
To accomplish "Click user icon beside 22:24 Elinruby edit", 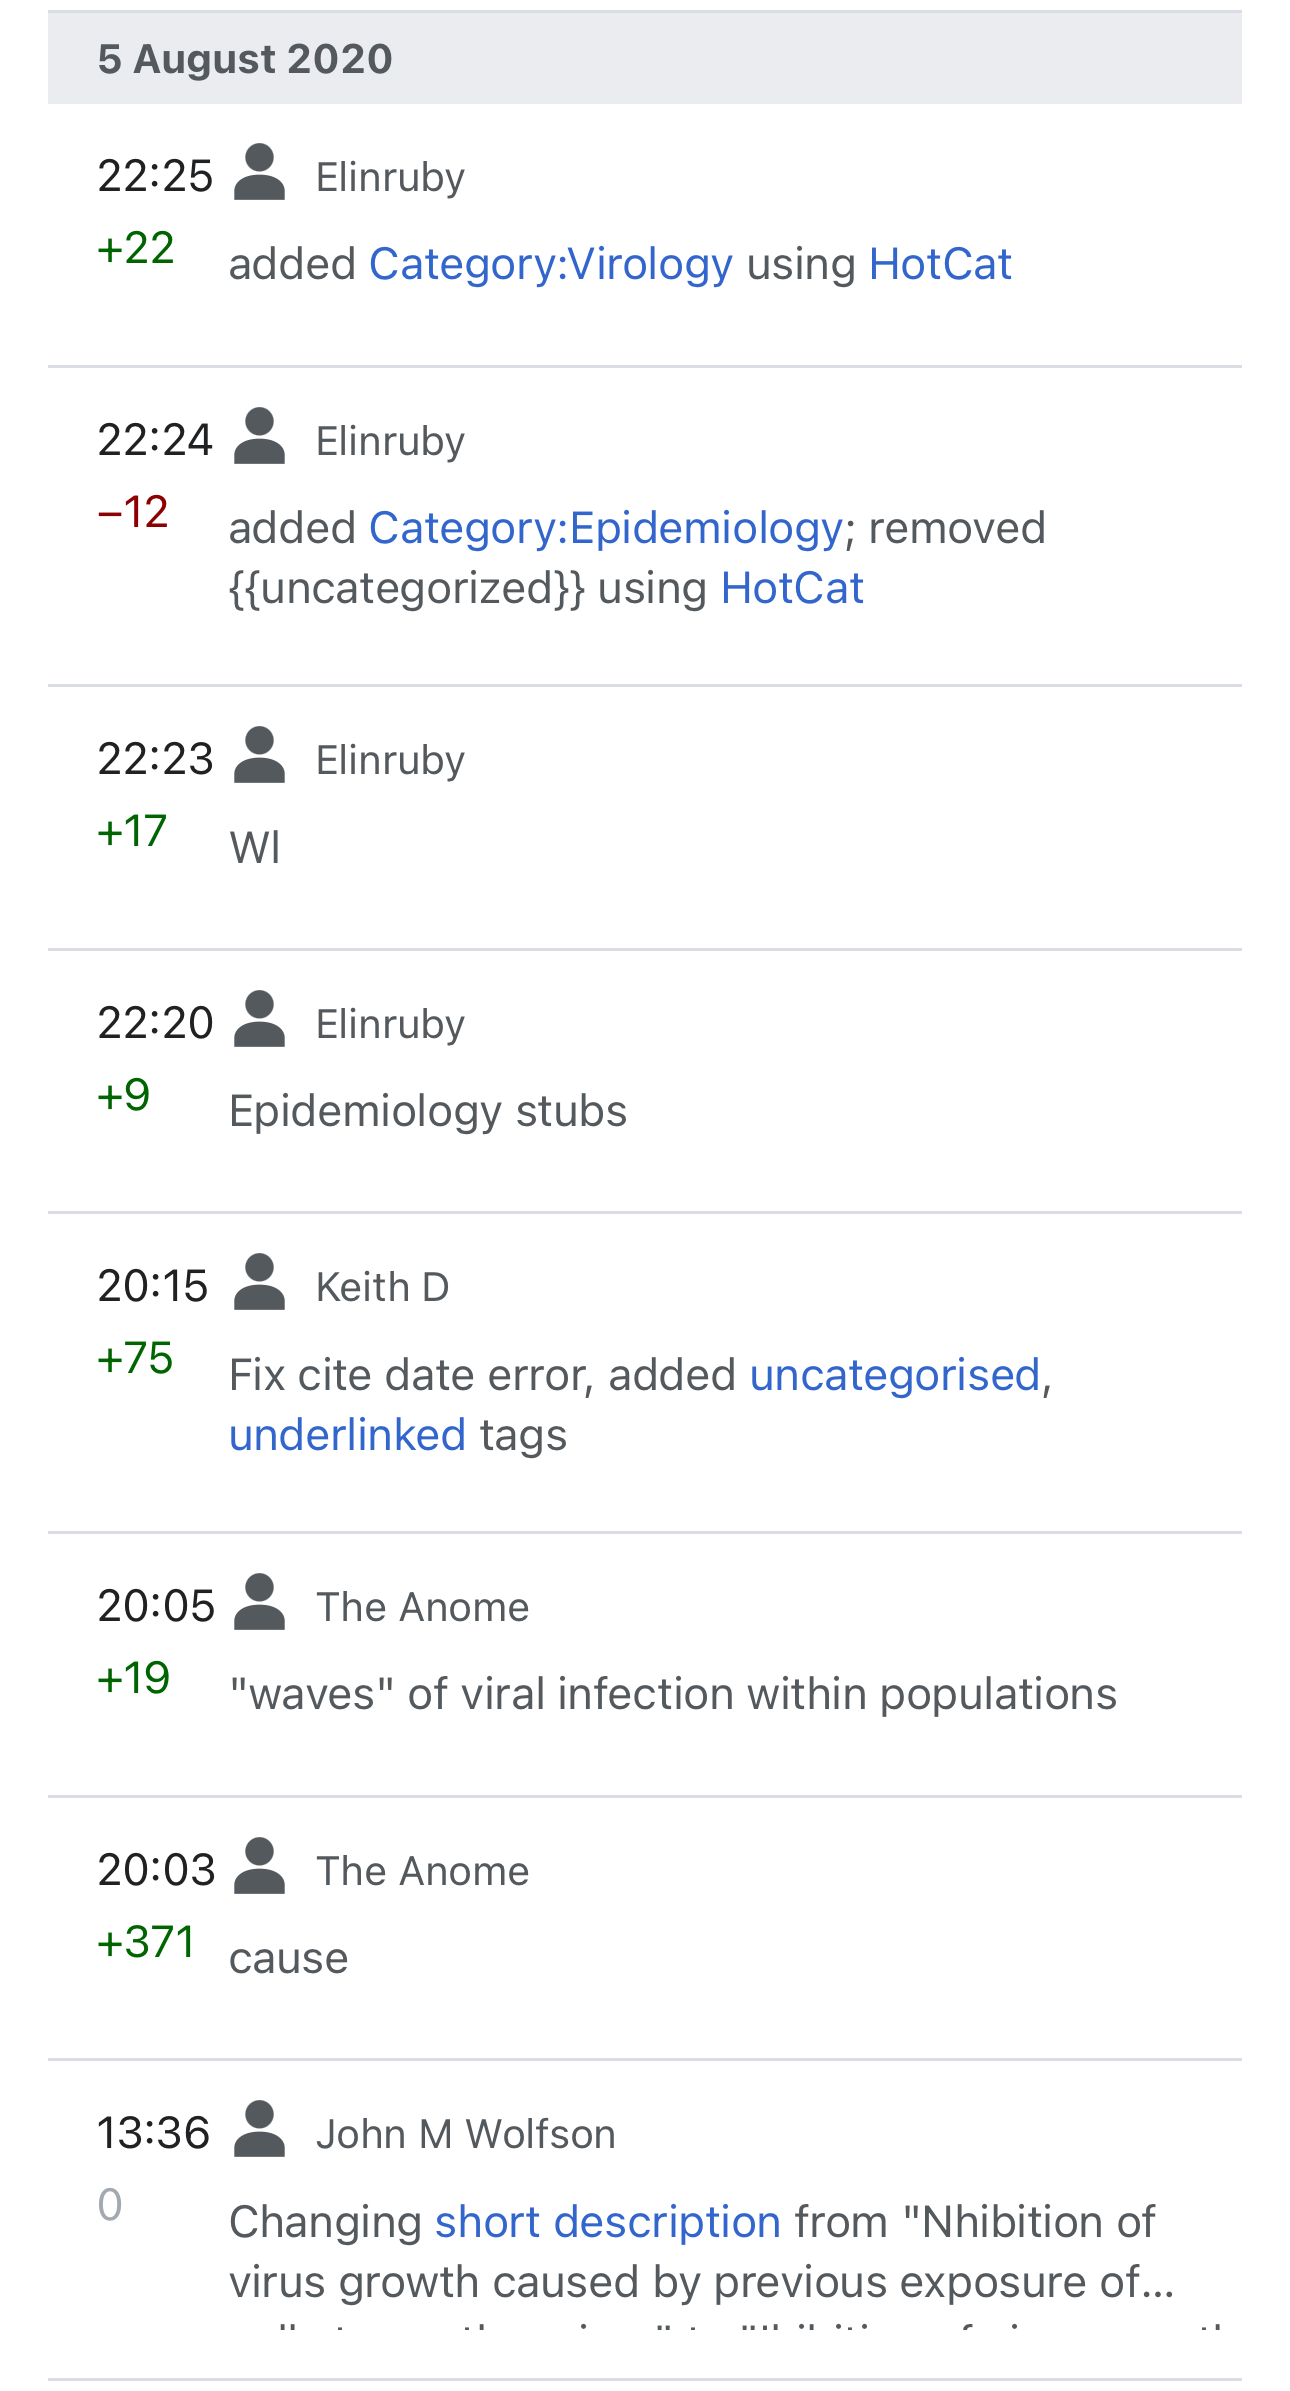I will tap(260, 437).
